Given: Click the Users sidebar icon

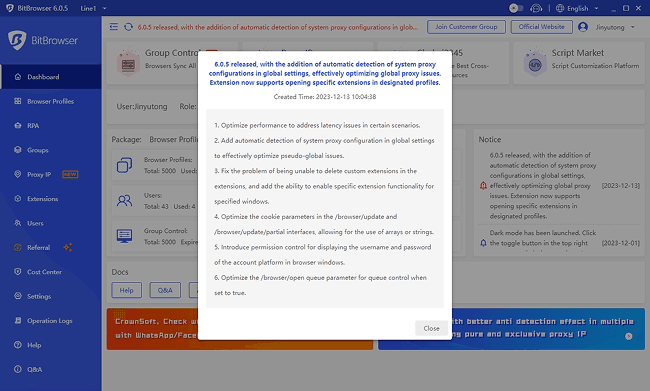Looking at the screenshot, I should click(x=17, y=223).
